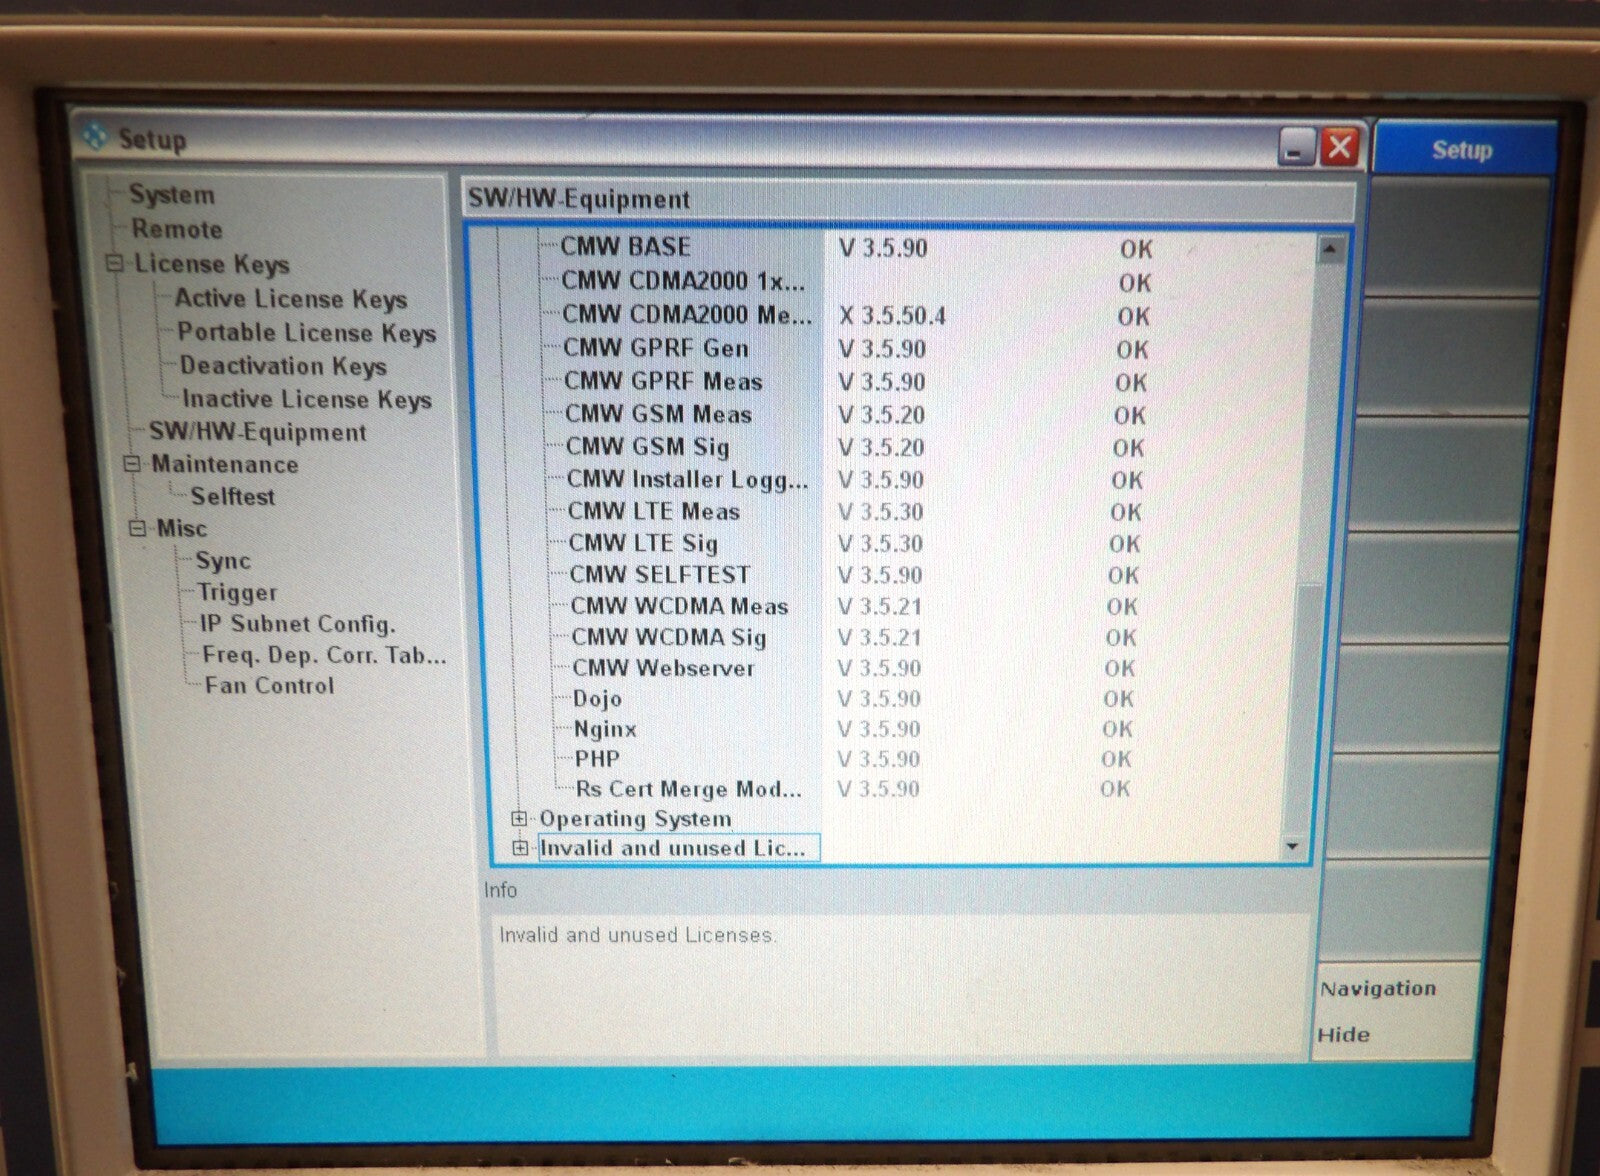Select Misc tree item
This screenshot has width=1600, height=1176.
tap(181, 528)
